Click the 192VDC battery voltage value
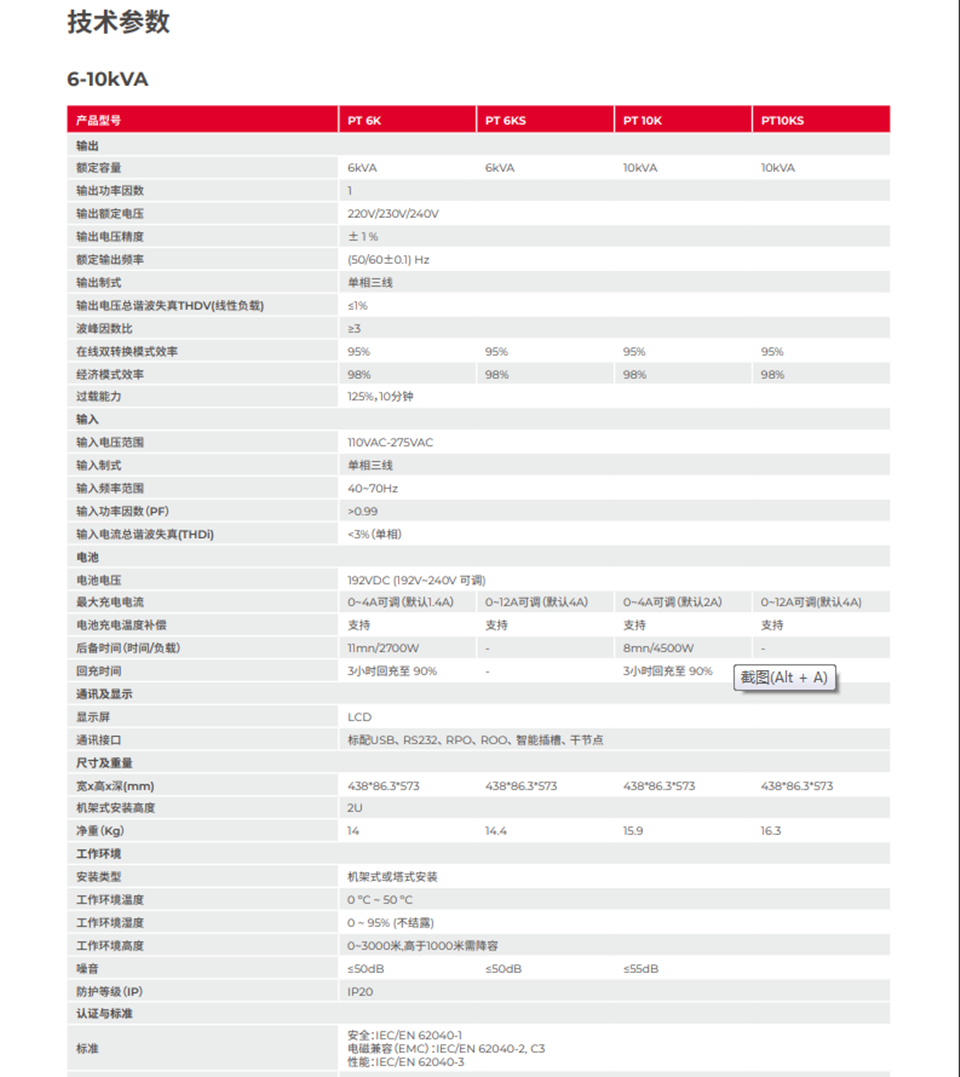960x1077 pixels. point(416,580)
